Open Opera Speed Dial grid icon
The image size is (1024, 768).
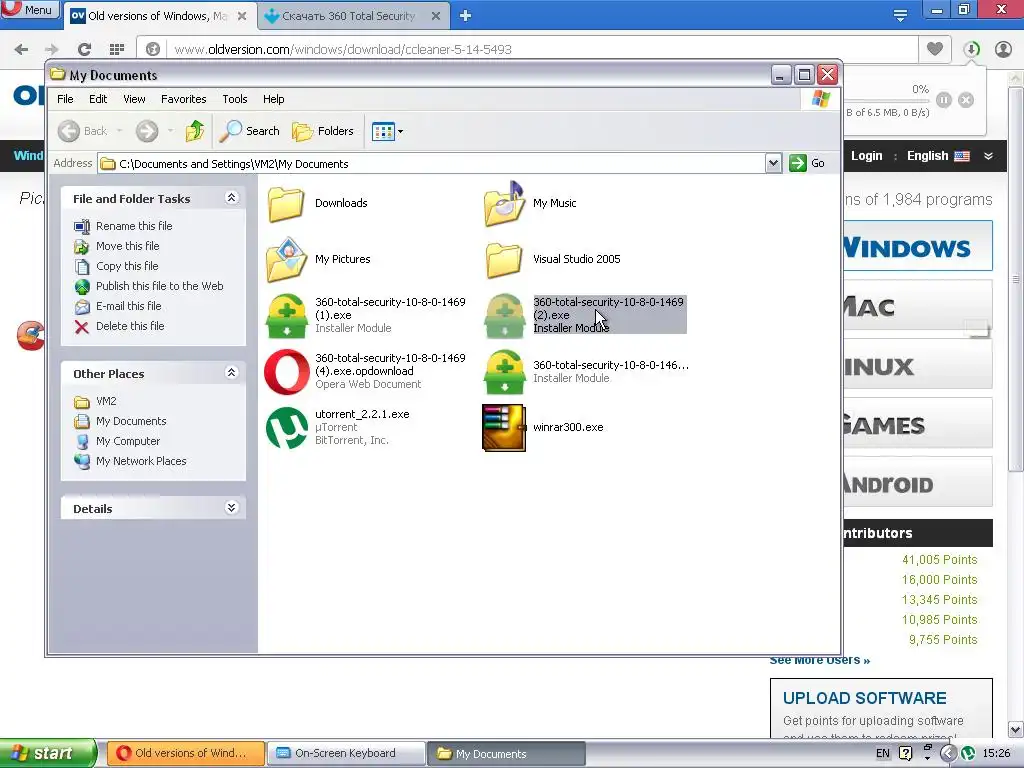coord(117,49)
